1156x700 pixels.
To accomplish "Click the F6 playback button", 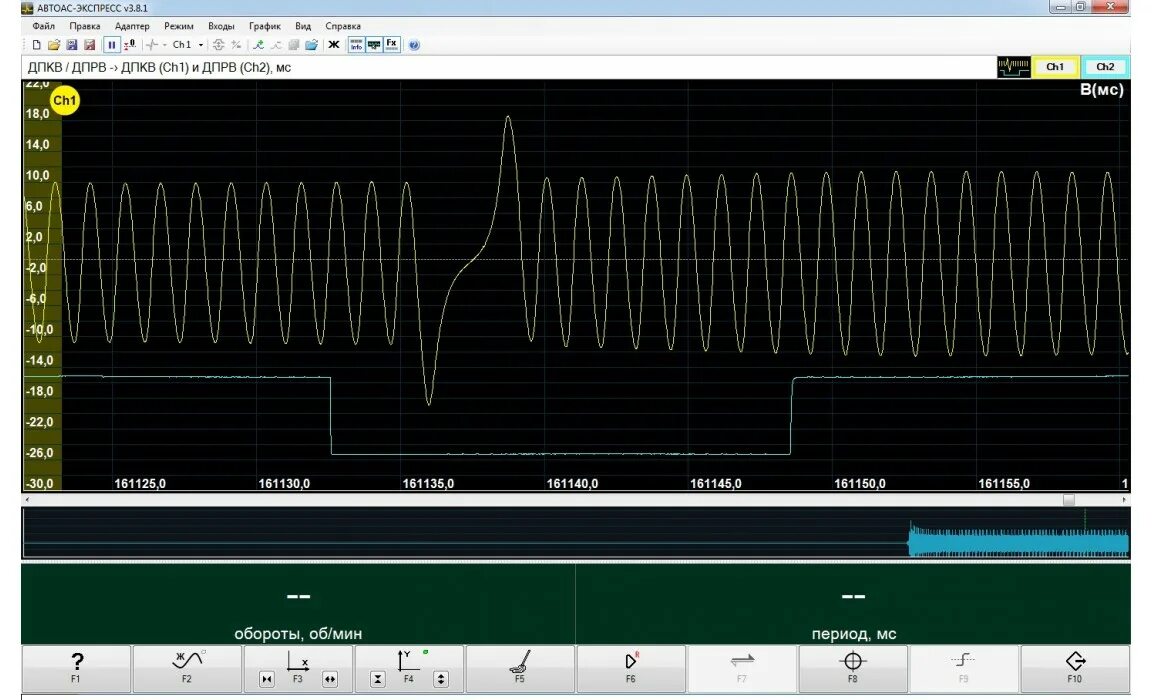I will point(631,667).
